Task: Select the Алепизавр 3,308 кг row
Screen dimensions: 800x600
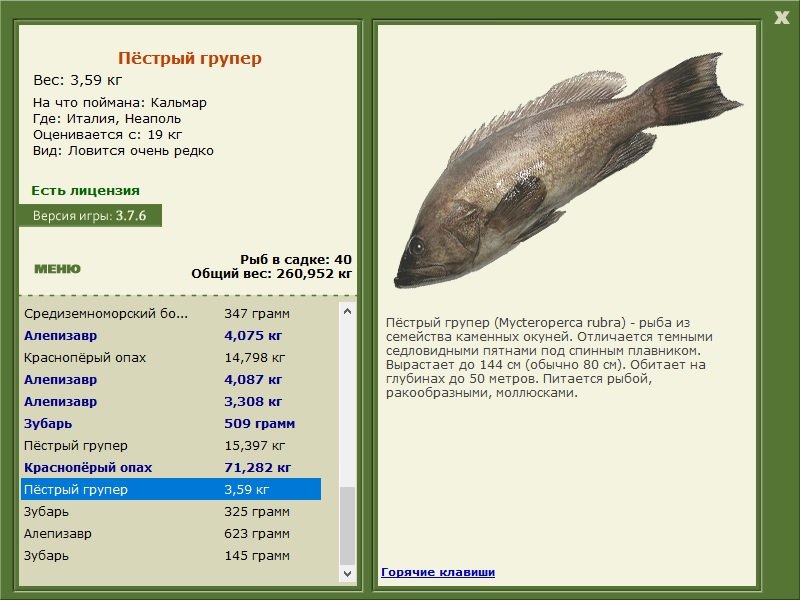Action: tap(171, 401)
